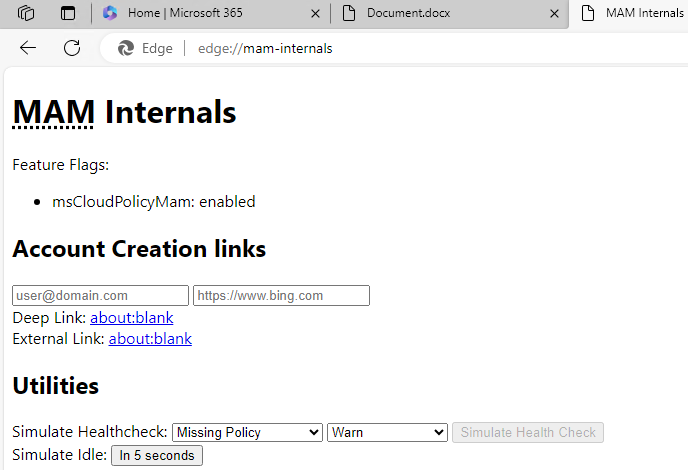The height and width of the screenshot is (470, 688).
Task: Reload the page with refresh icon
Action: click(x=72, y=48)
